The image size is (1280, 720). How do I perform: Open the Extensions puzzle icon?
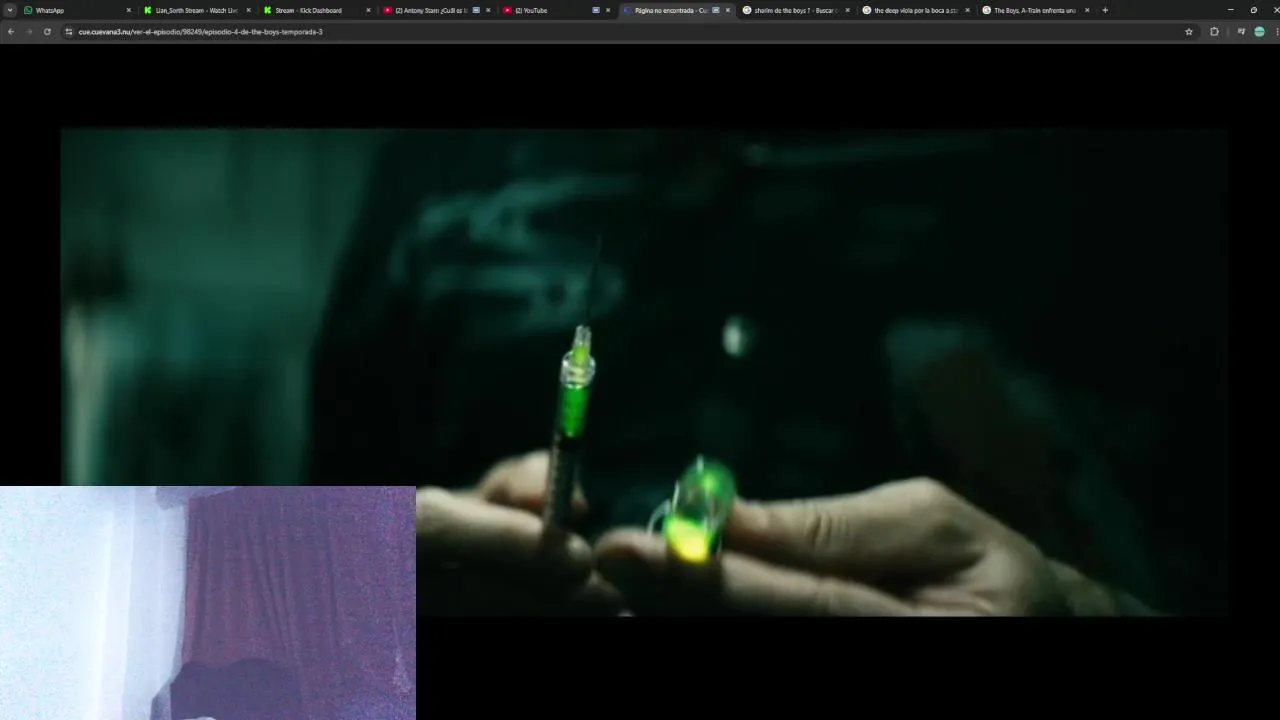tap(1215, 32)
